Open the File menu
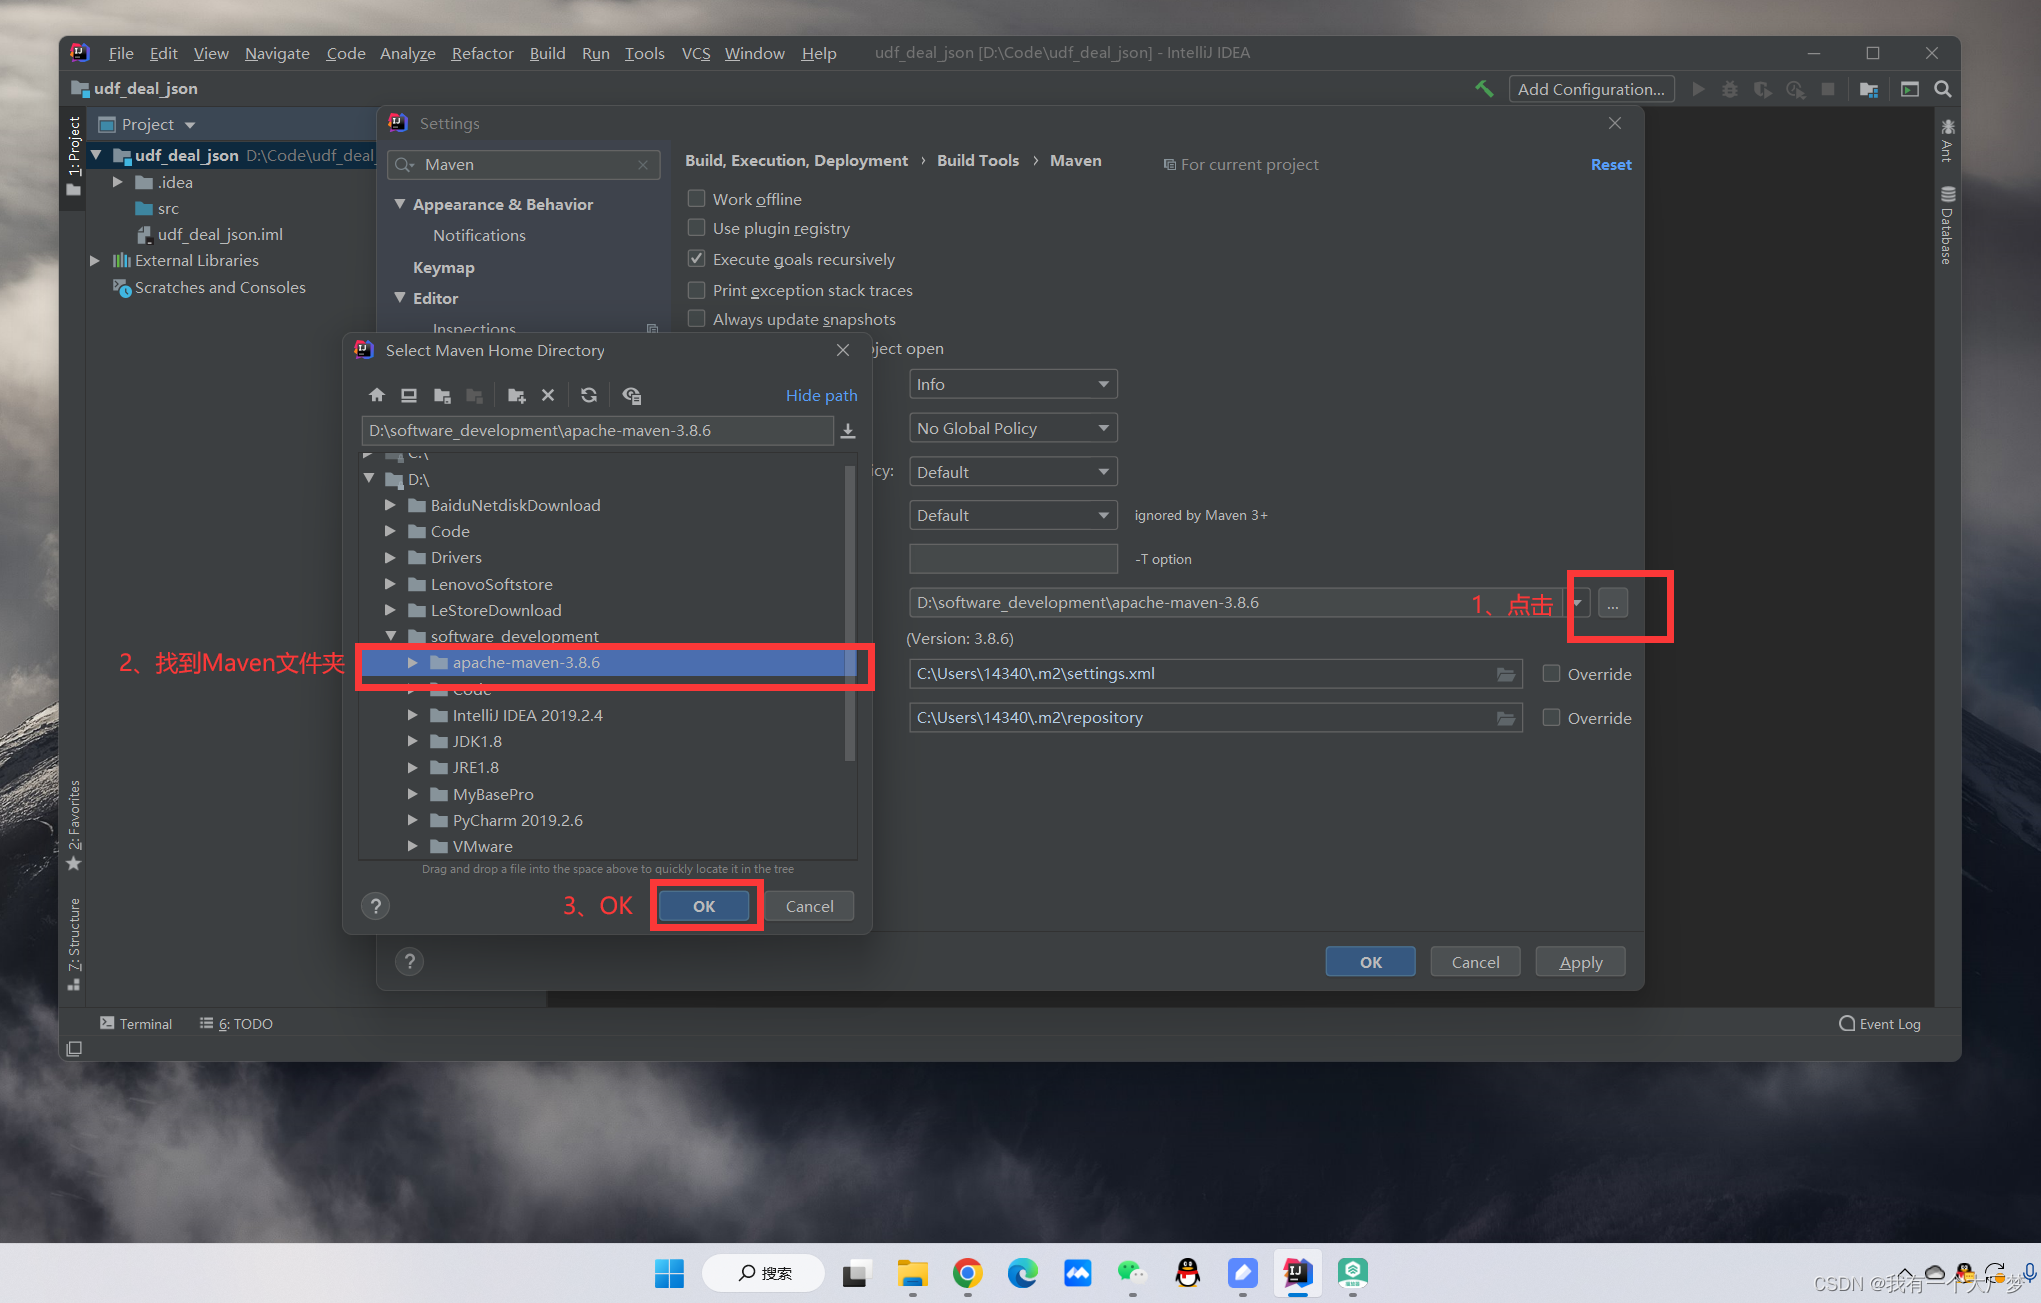 point(121,53)
